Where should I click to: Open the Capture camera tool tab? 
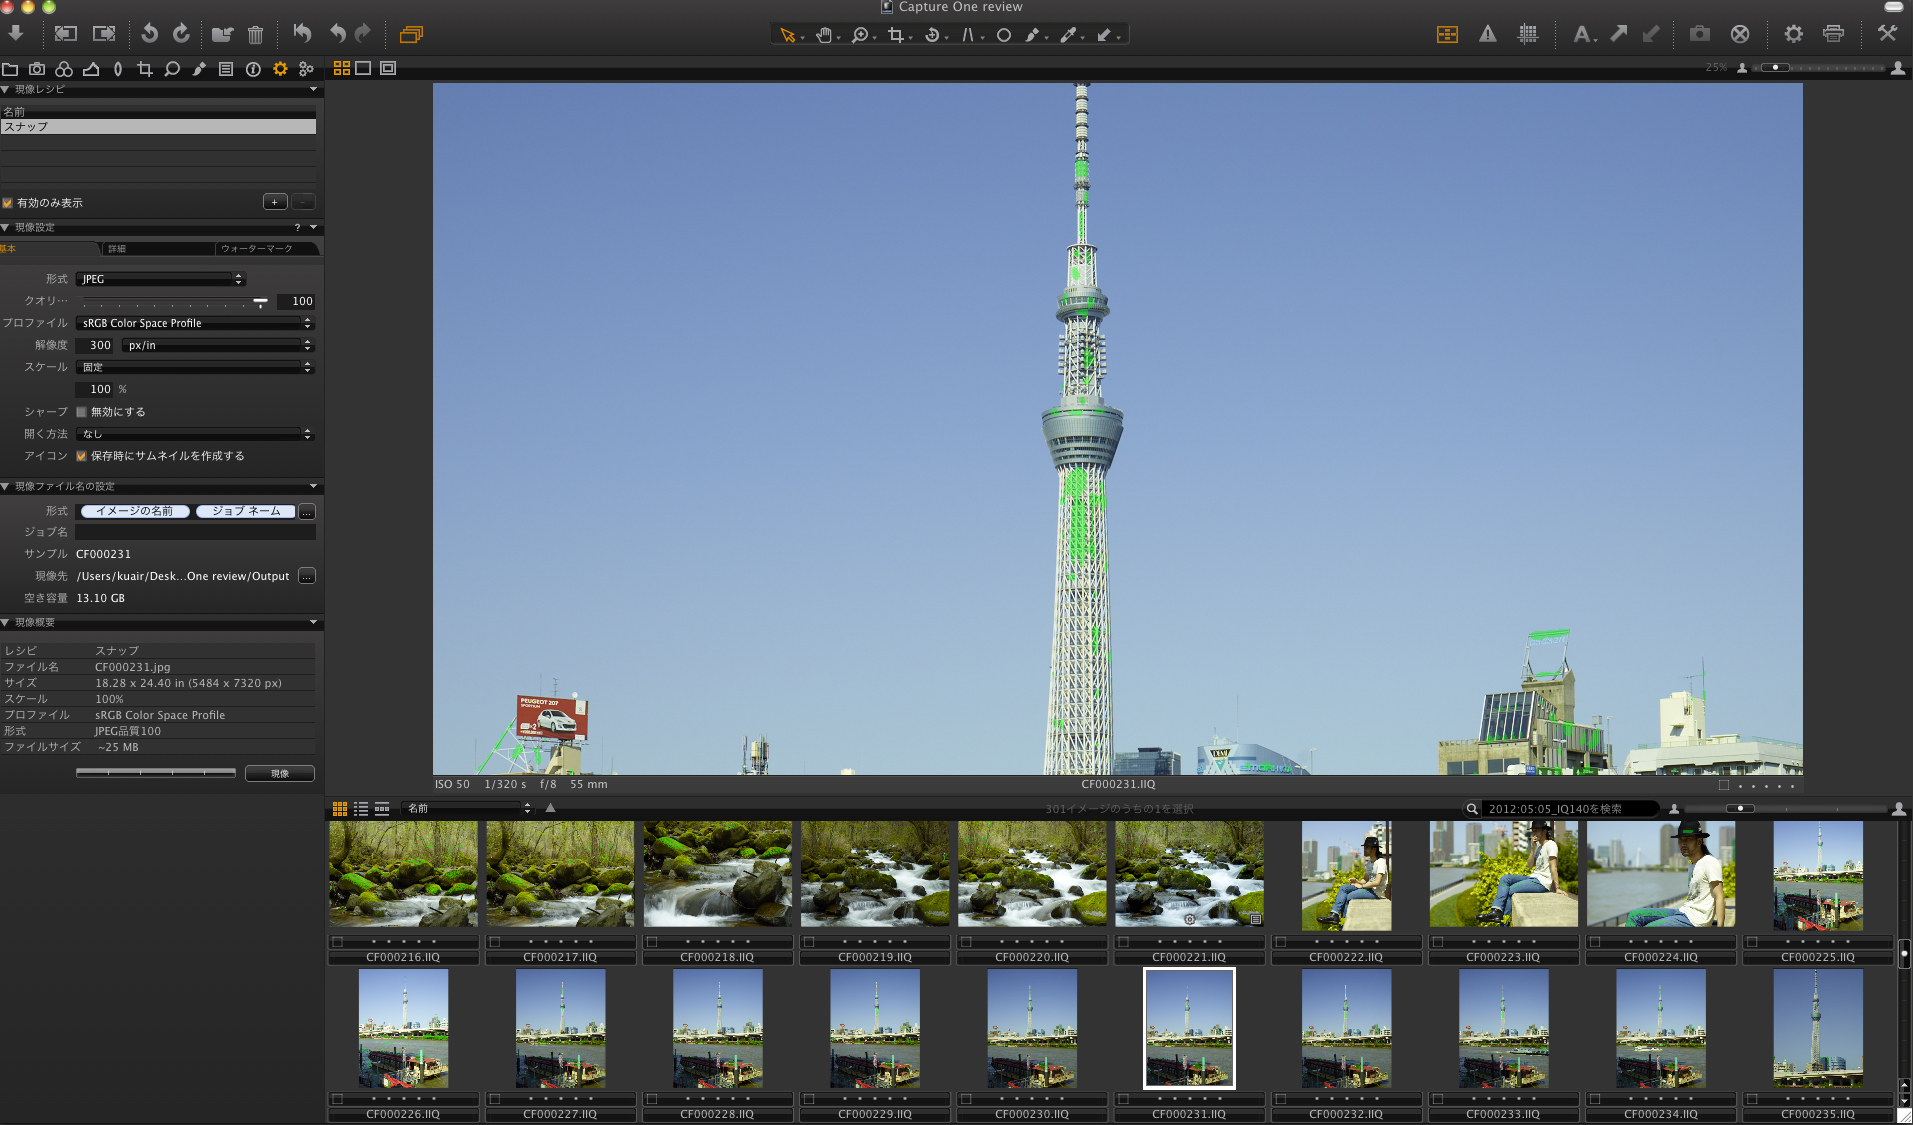[37, 69]
